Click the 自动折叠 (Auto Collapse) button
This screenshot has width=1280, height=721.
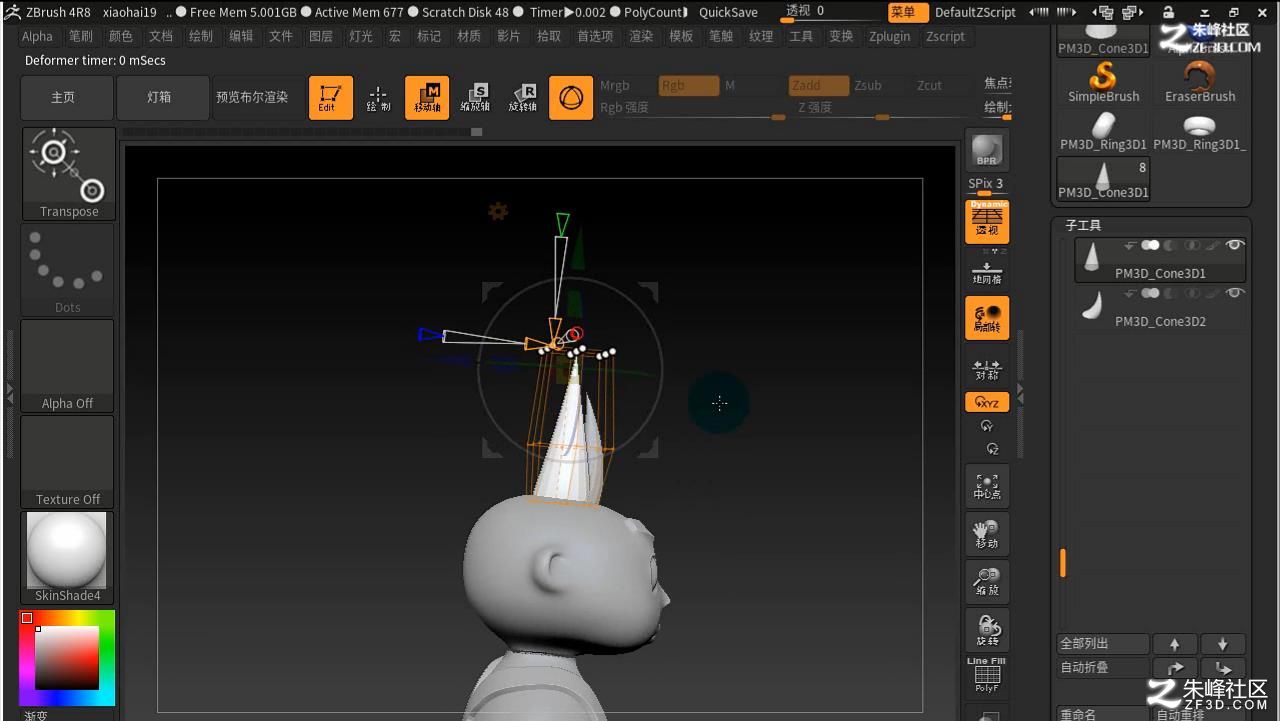click(x=1103, y=668)
